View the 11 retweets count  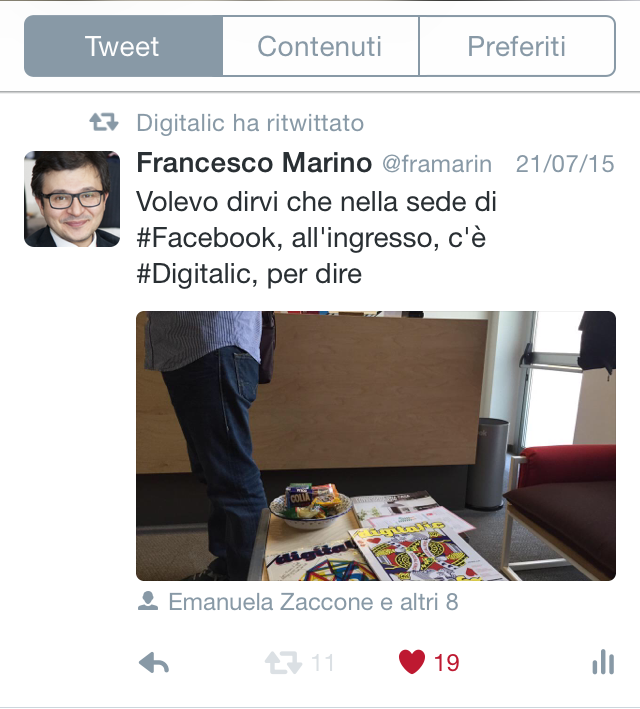pyautogui.click(x=322, y=663)
